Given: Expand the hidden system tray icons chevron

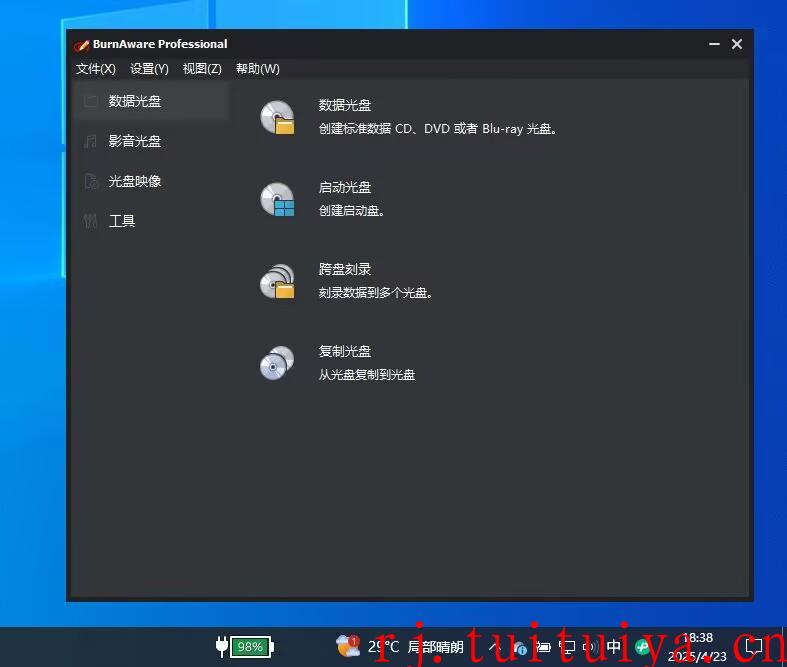Looking at the screenshot, I should (495, 646).
